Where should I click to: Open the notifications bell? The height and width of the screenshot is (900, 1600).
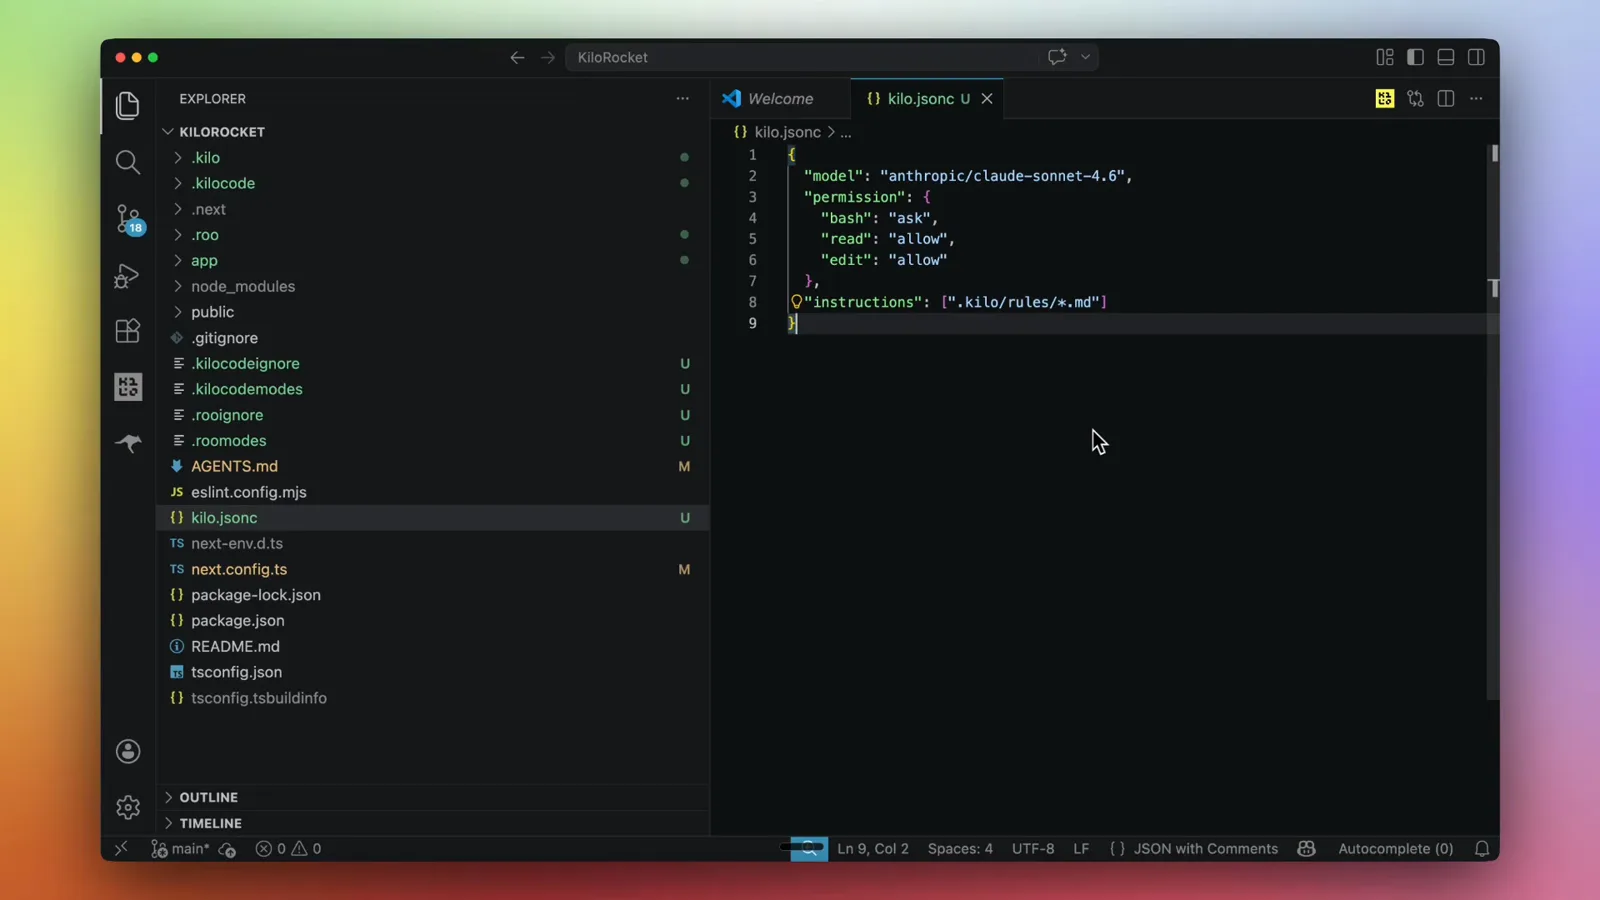coord(1482,849)
